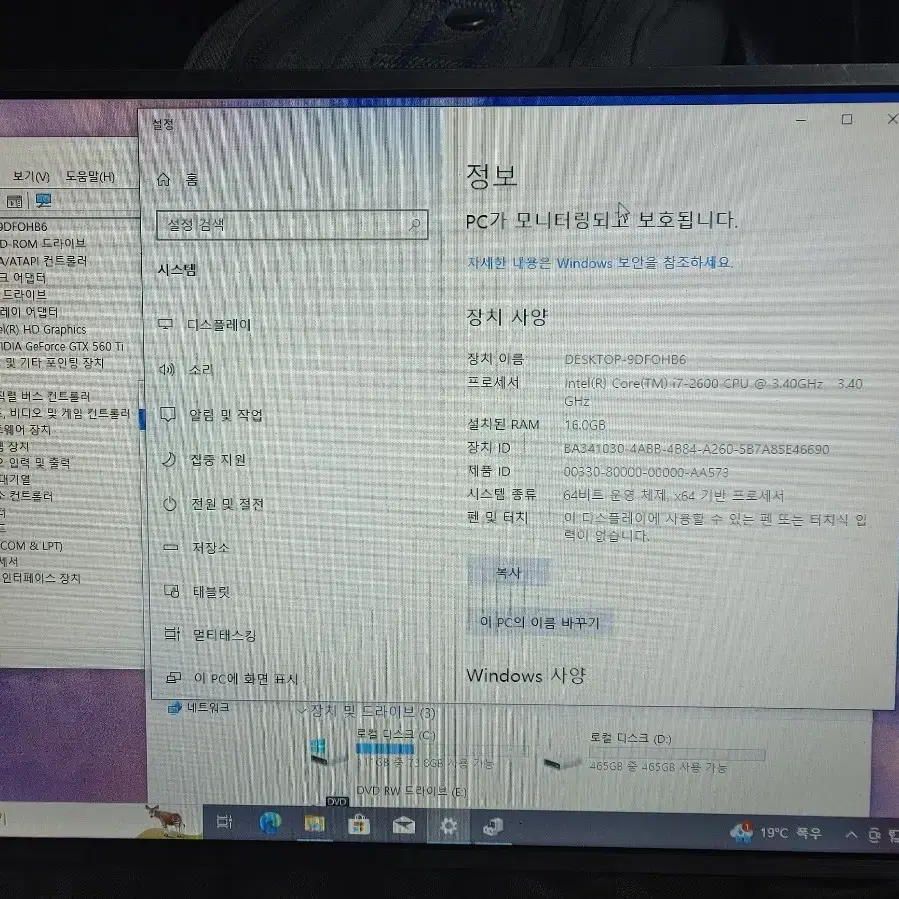Collapse 장치 및 드라이브 (3) group
The width and height of the screenshot is (899, 899).
pyautogui.click(x=302, y=712)
